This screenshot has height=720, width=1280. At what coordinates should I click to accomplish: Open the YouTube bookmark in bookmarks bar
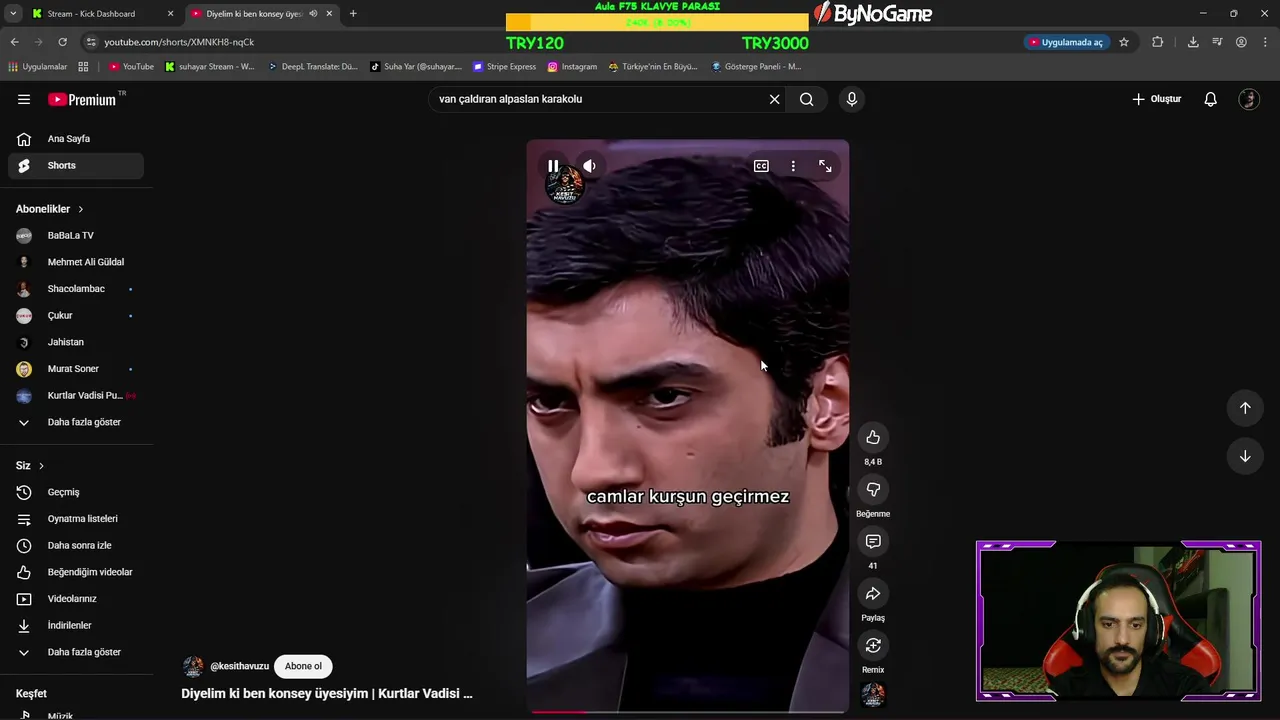(x=131, y=67)
